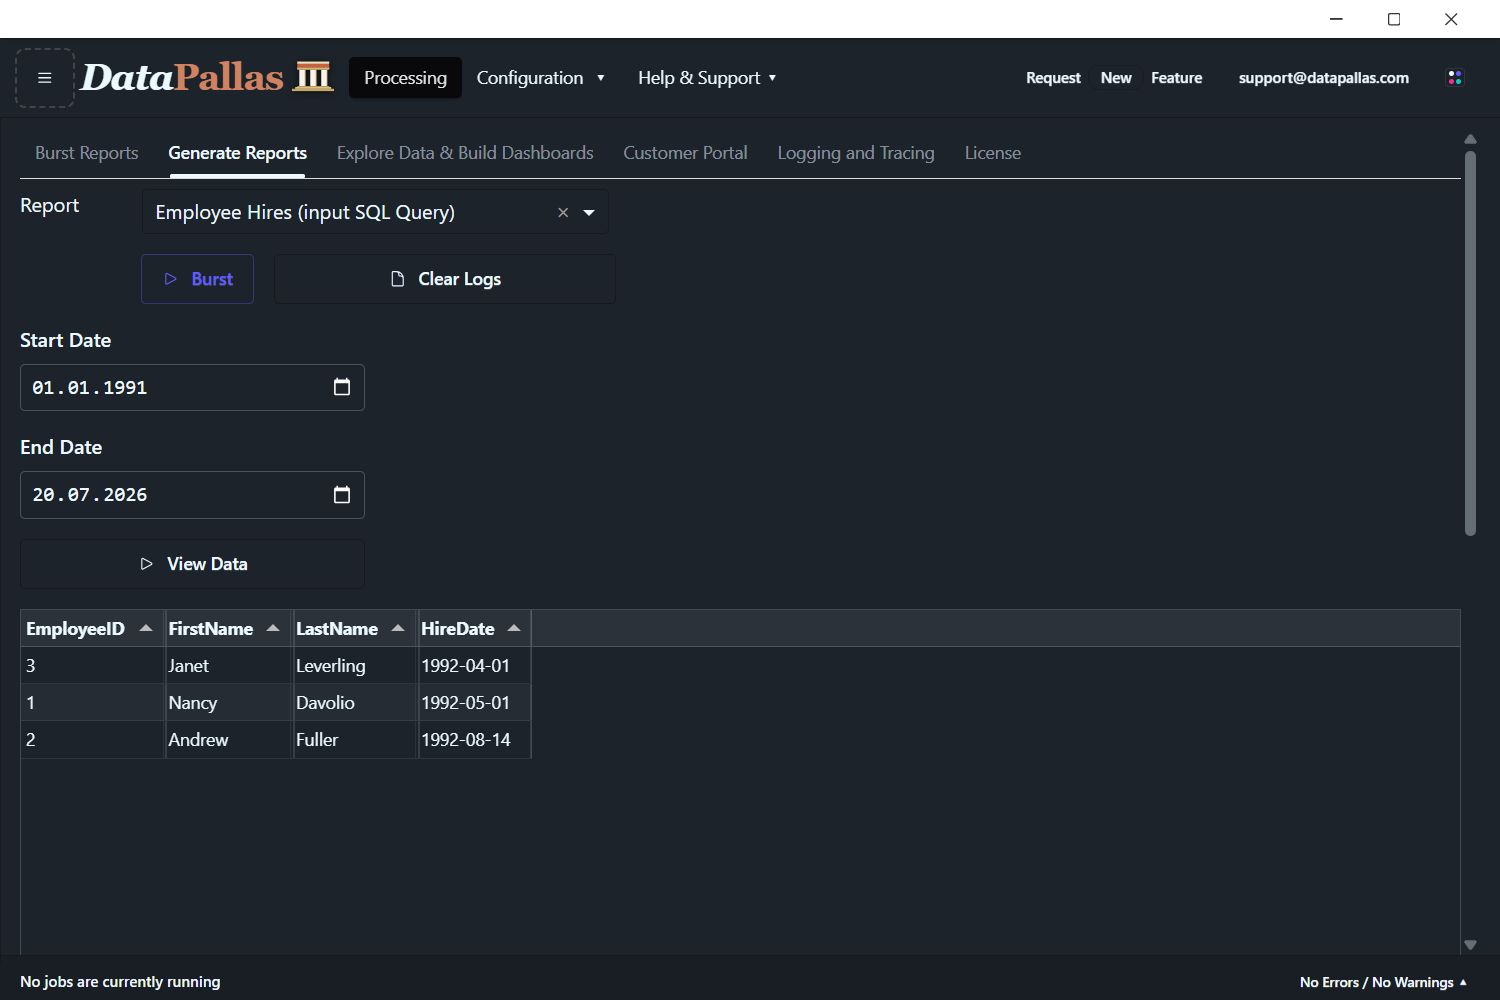
Task: Open End Date calendar picker
Action: [x=342, y=495]
